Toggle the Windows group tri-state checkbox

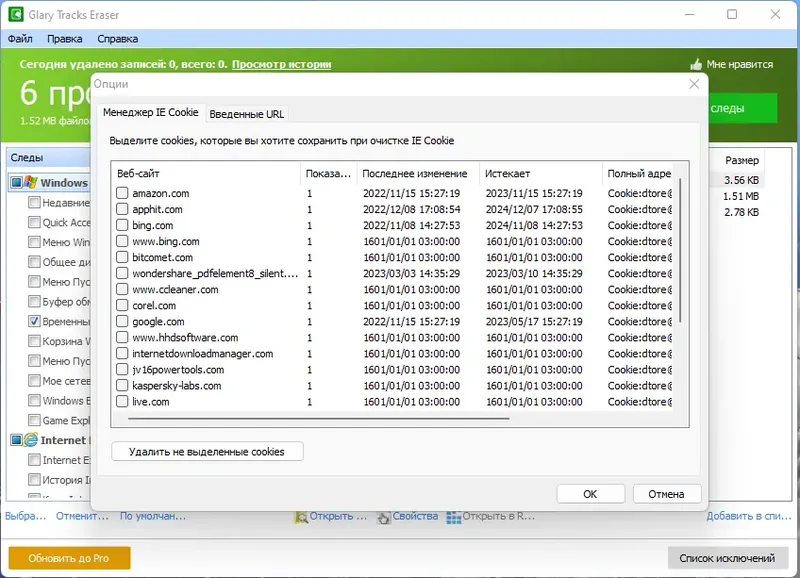pos(16,183)
